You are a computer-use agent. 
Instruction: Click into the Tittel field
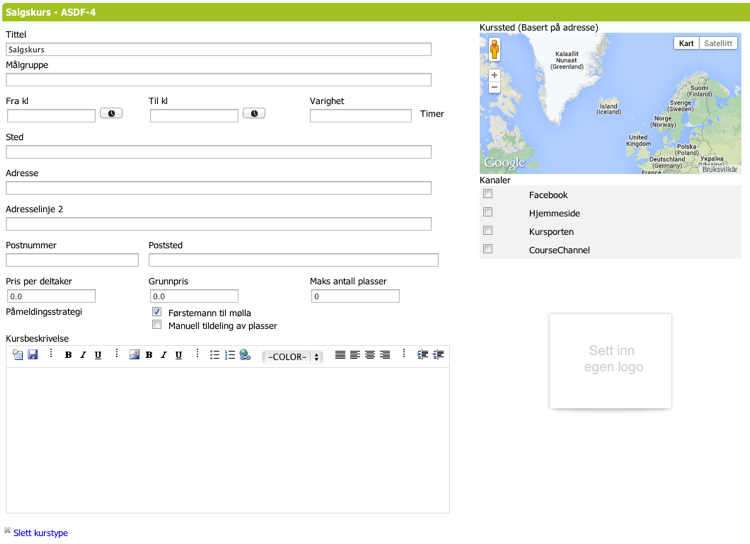click(219, 49)
